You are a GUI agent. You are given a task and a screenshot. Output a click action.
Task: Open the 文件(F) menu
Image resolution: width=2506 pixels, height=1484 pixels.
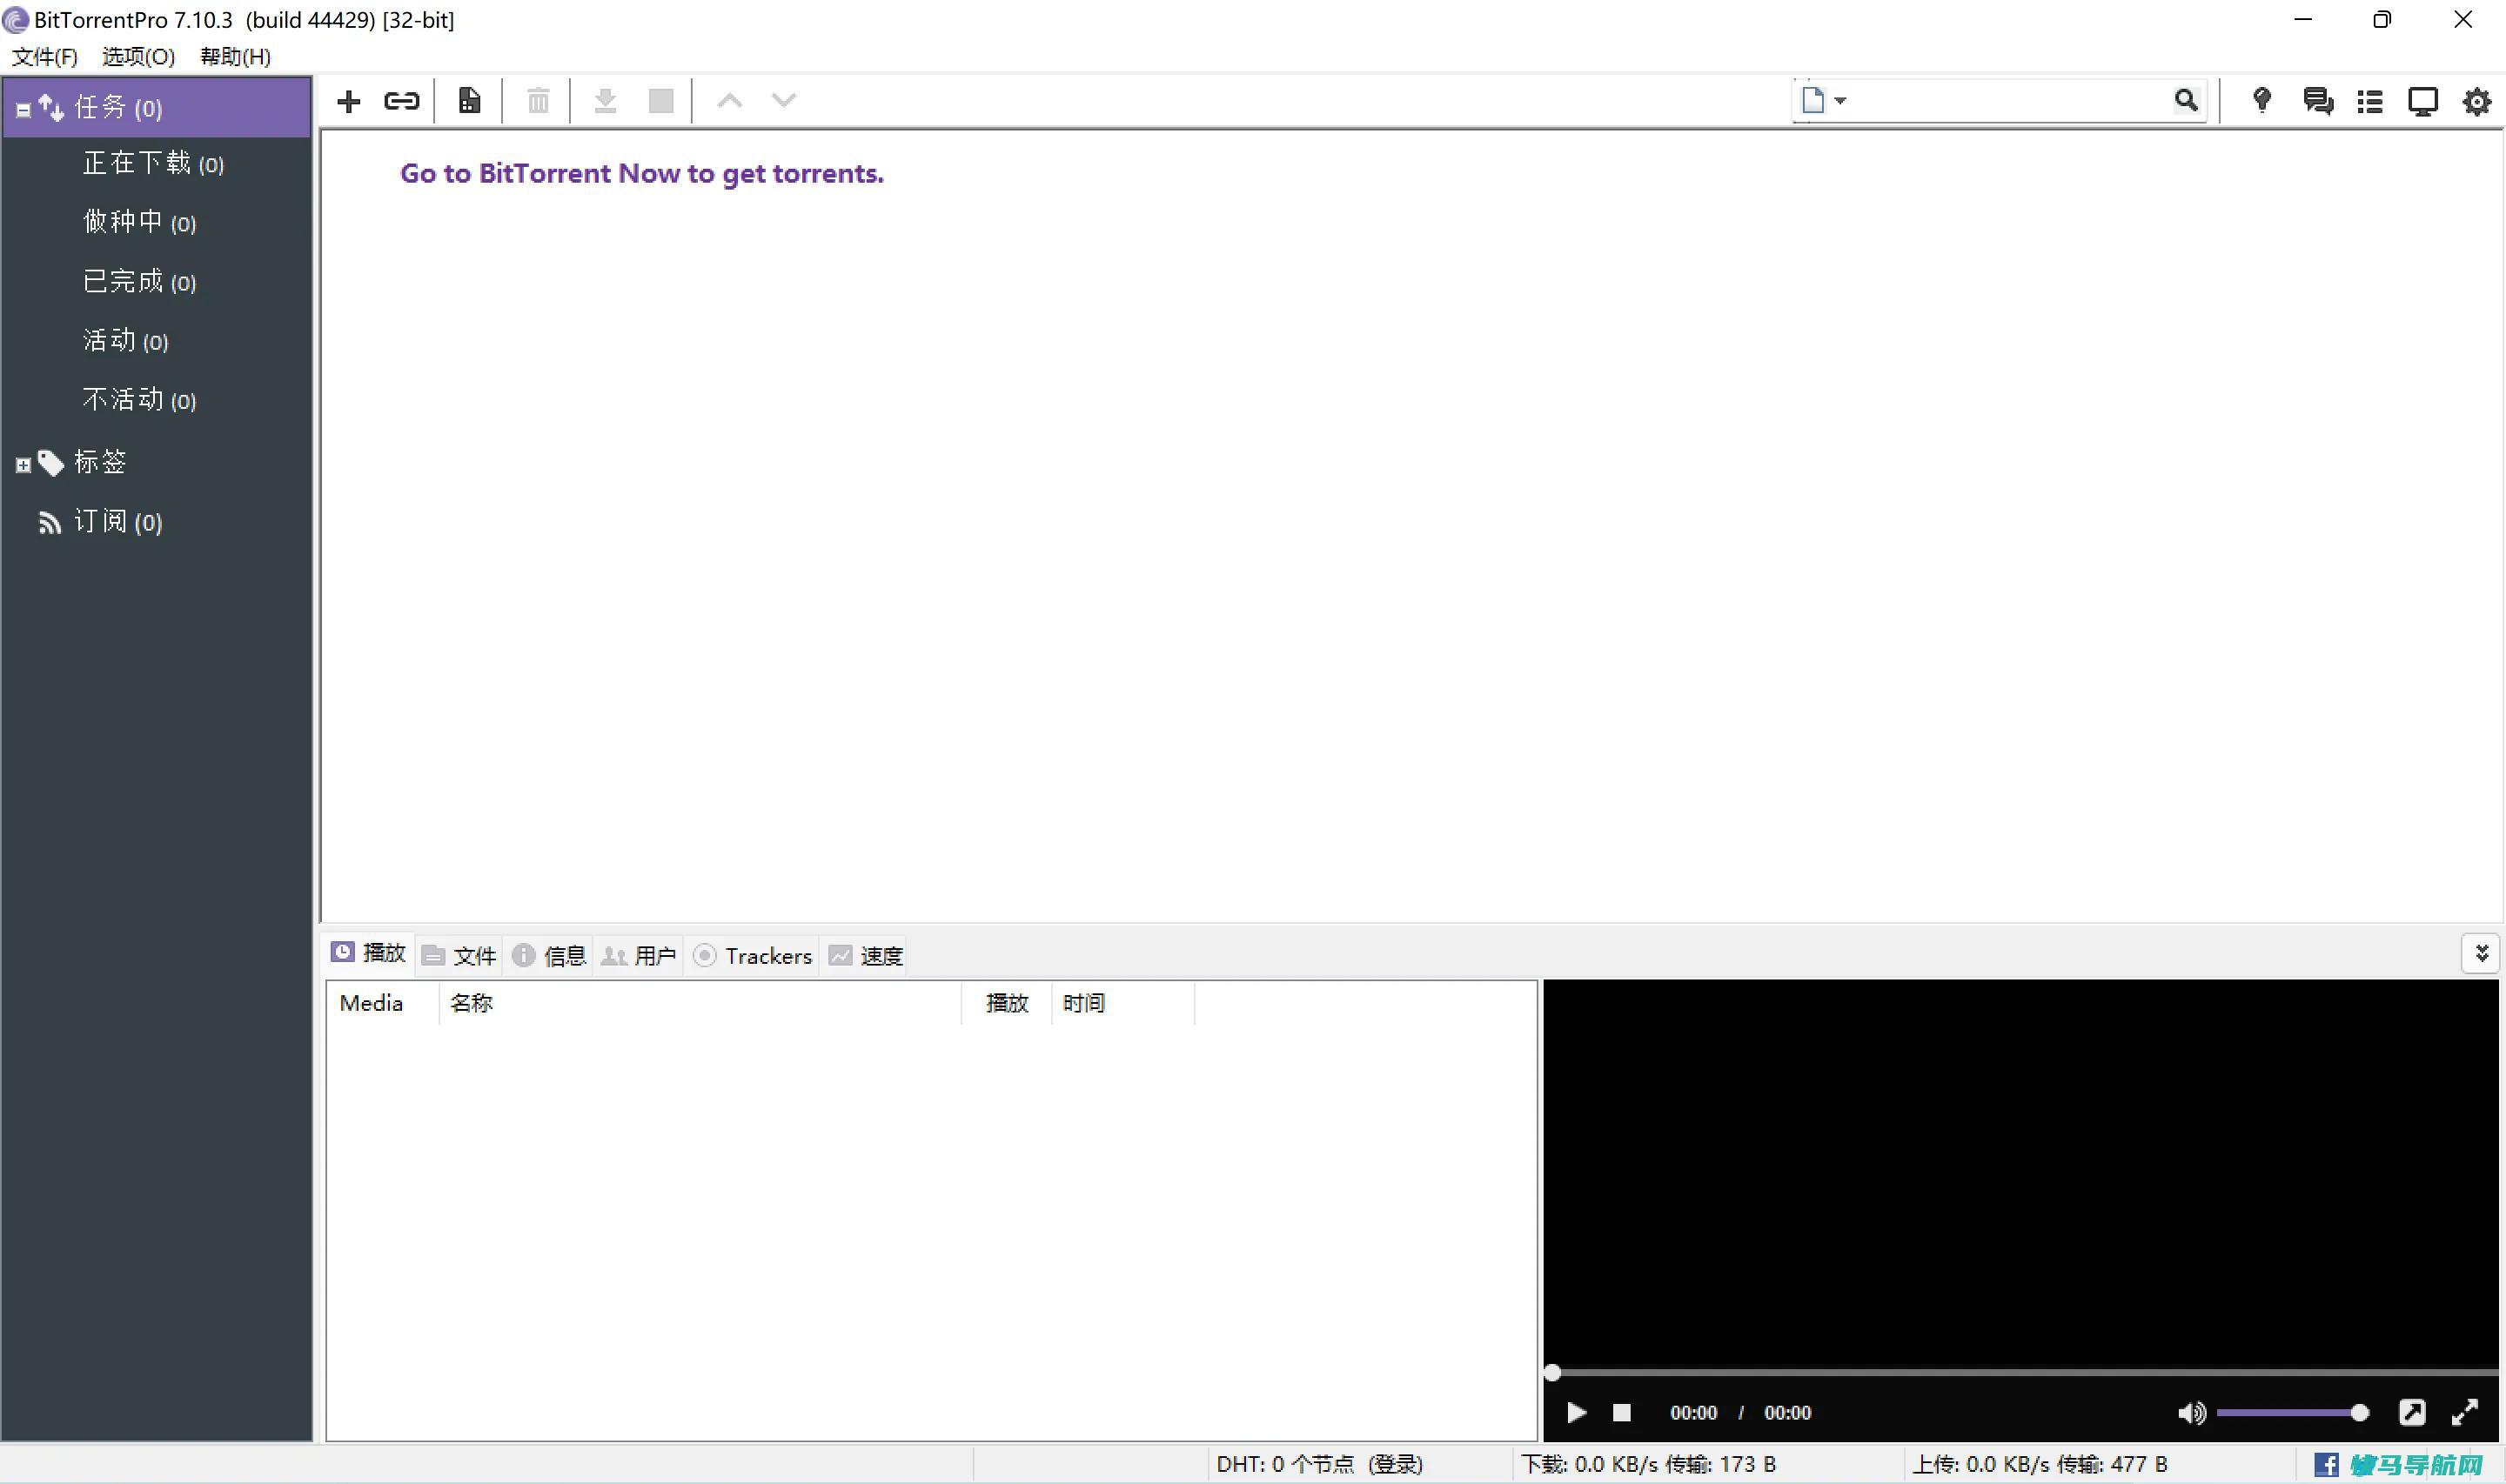click(x=45, y=57)
